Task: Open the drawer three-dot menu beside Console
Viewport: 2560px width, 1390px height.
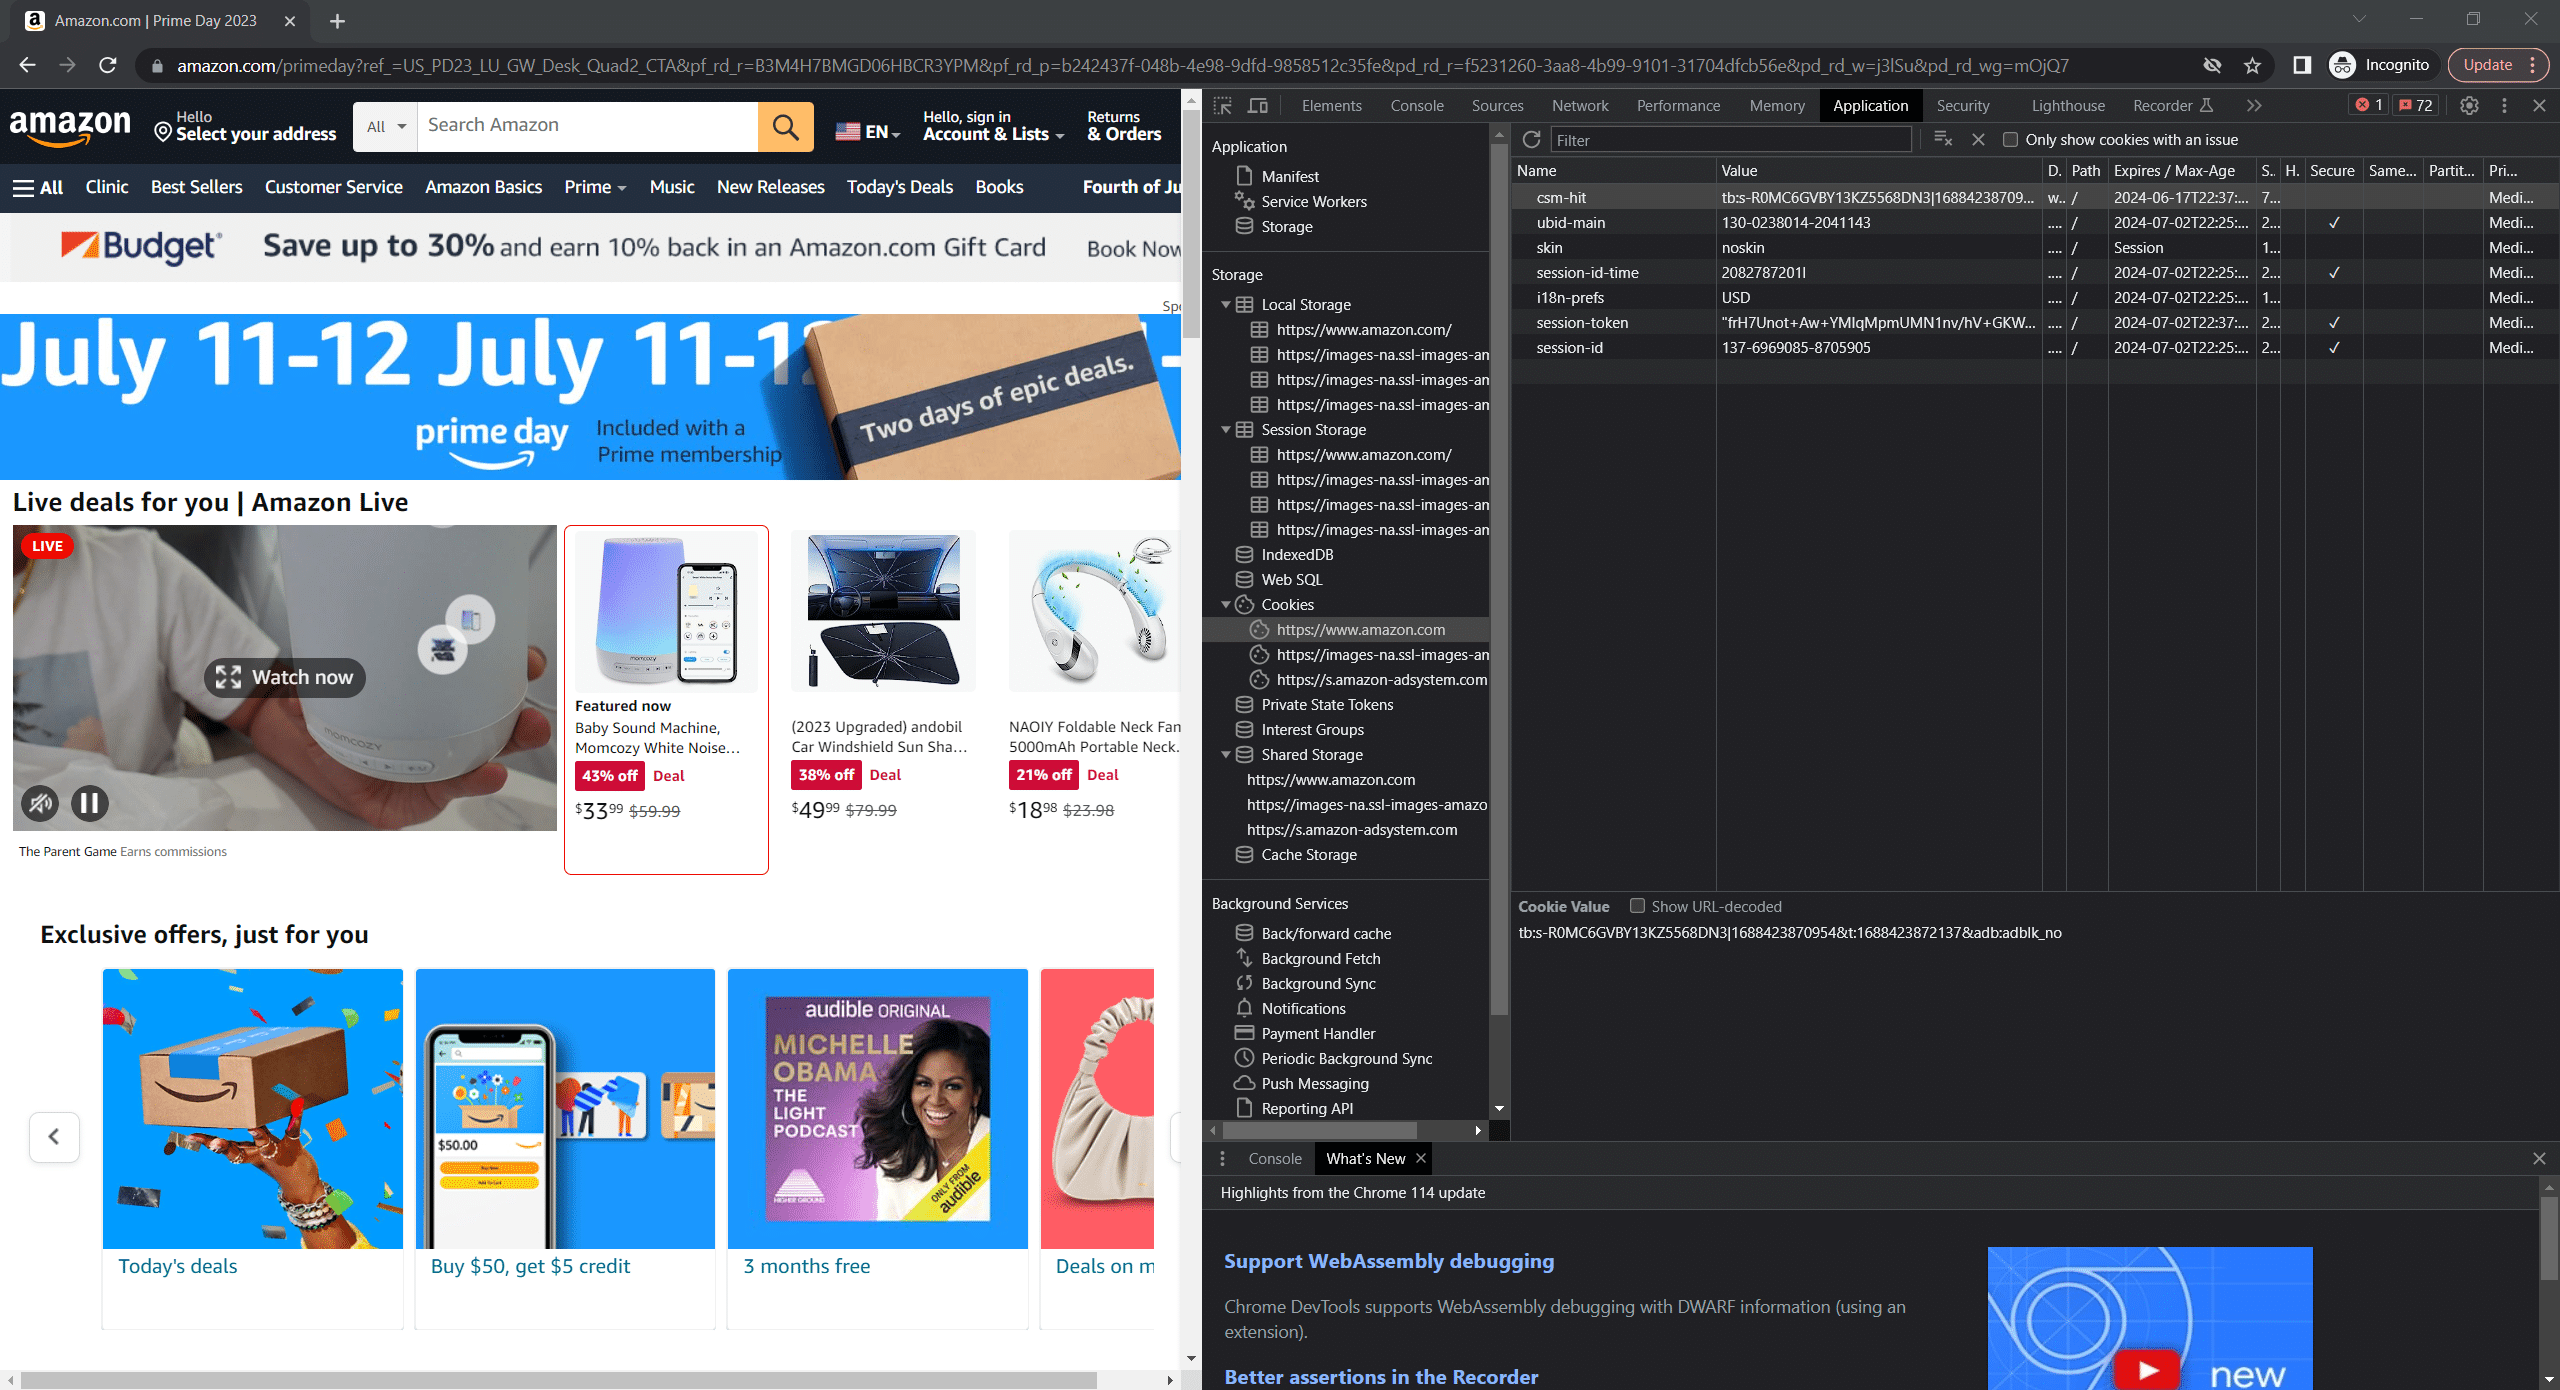Action: (x=1222, y=1158)
